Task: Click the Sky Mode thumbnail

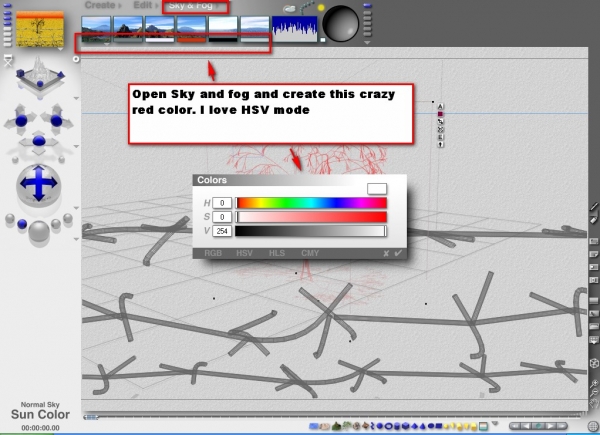Action: click(x=96, y=27)
